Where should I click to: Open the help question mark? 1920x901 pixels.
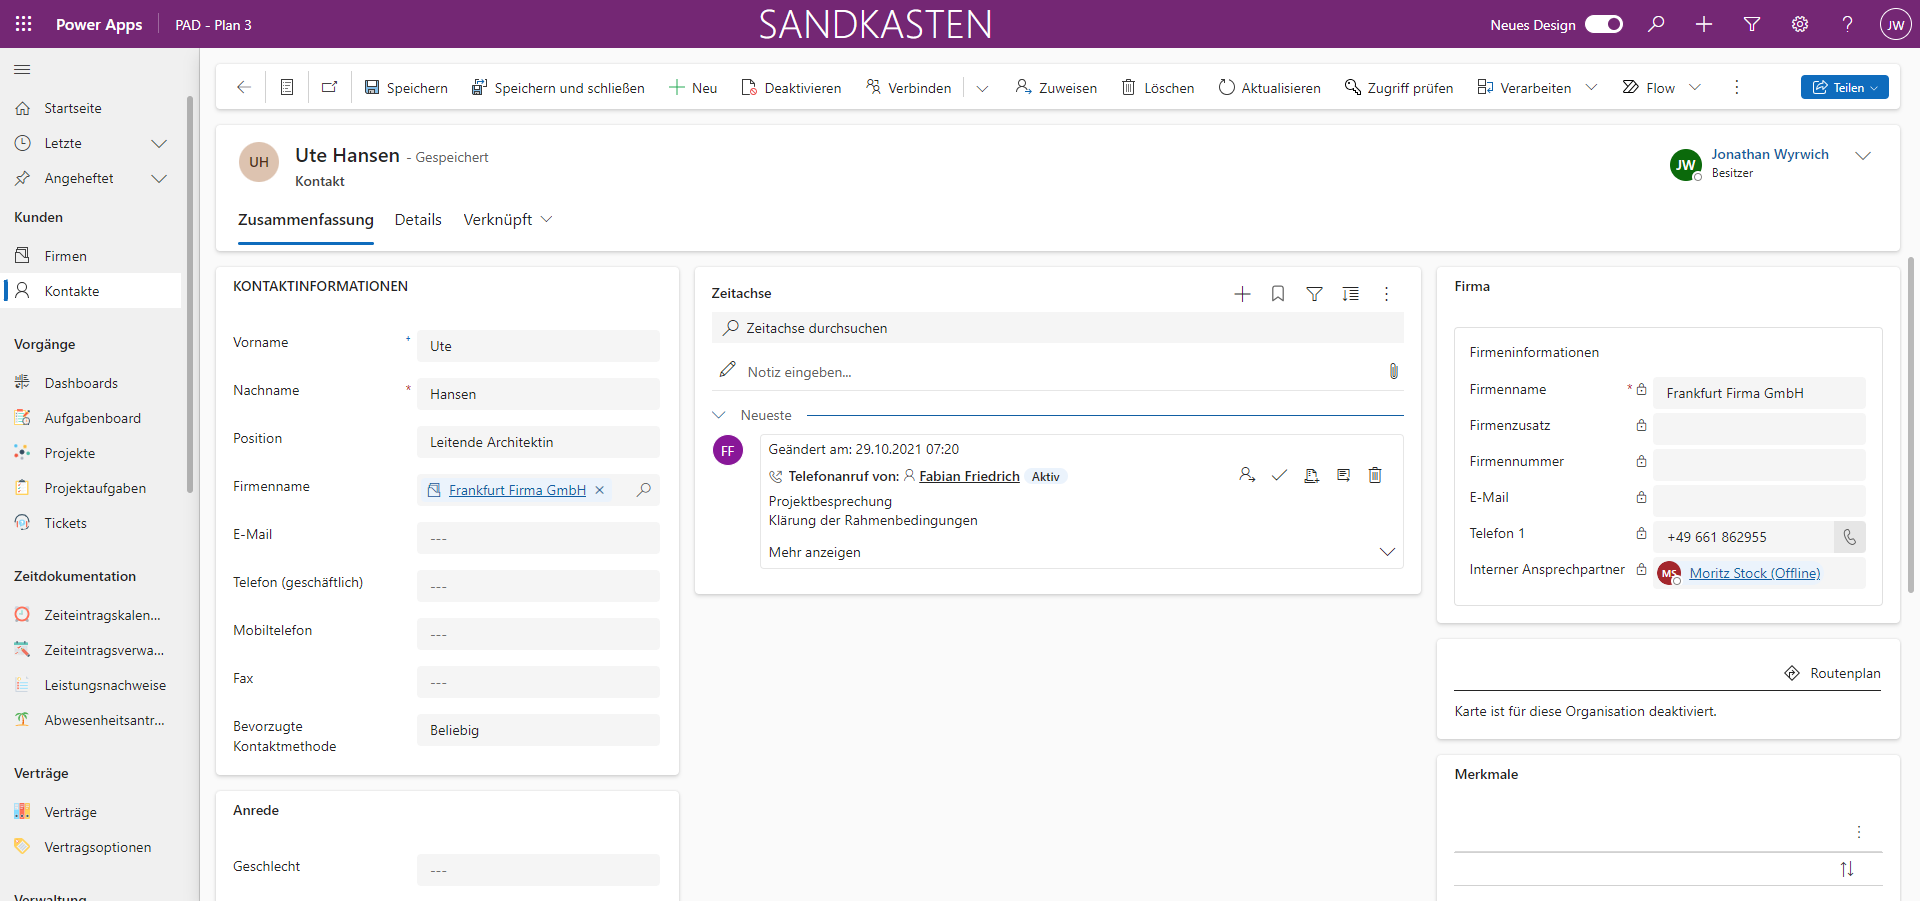point(1847,24)
